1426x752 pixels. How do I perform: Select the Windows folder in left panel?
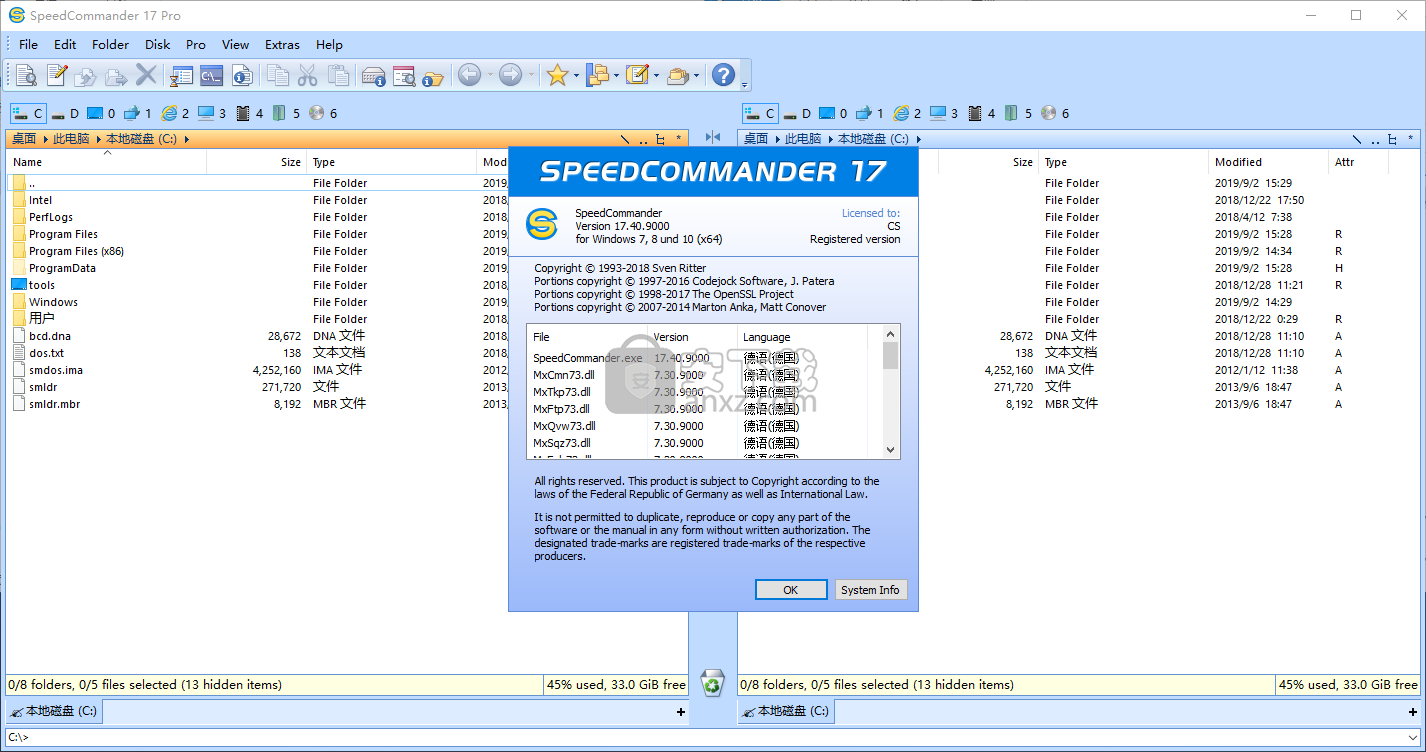coord(53,302)
